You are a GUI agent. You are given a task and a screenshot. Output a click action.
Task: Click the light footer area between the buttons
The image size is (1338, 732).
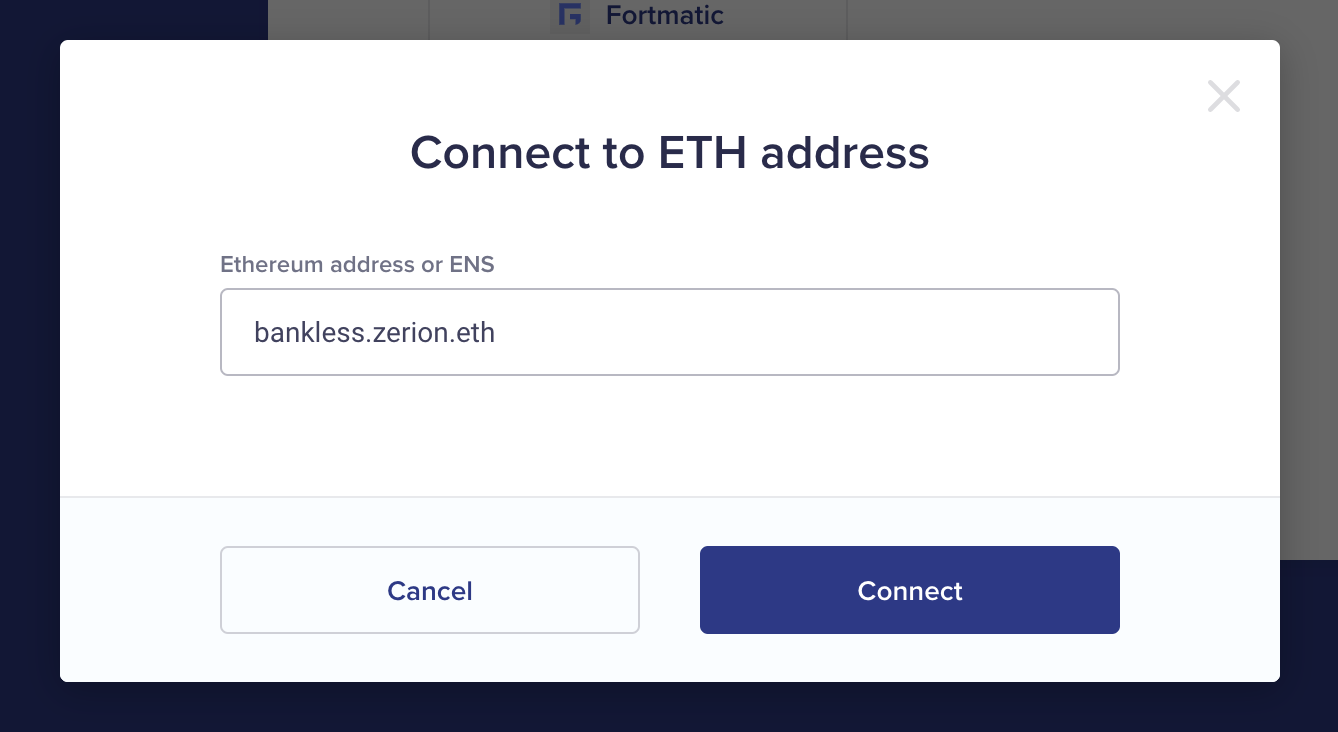pyautogui.click(x=669, y=590)
